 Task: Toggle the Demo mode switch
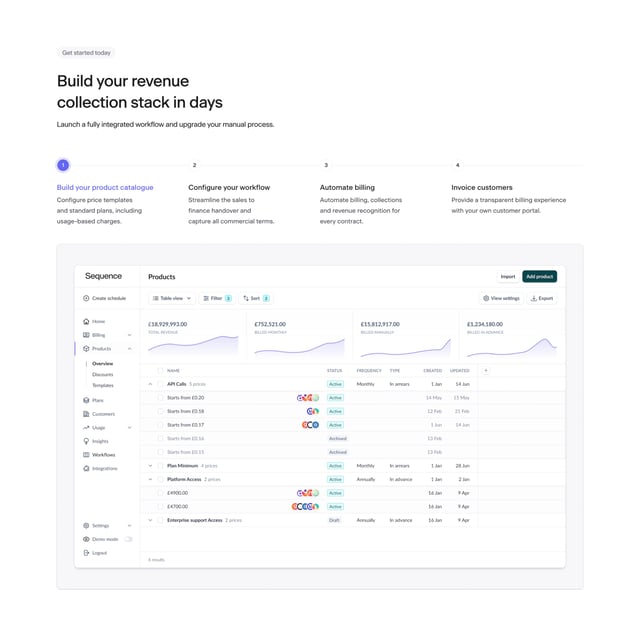129,539
